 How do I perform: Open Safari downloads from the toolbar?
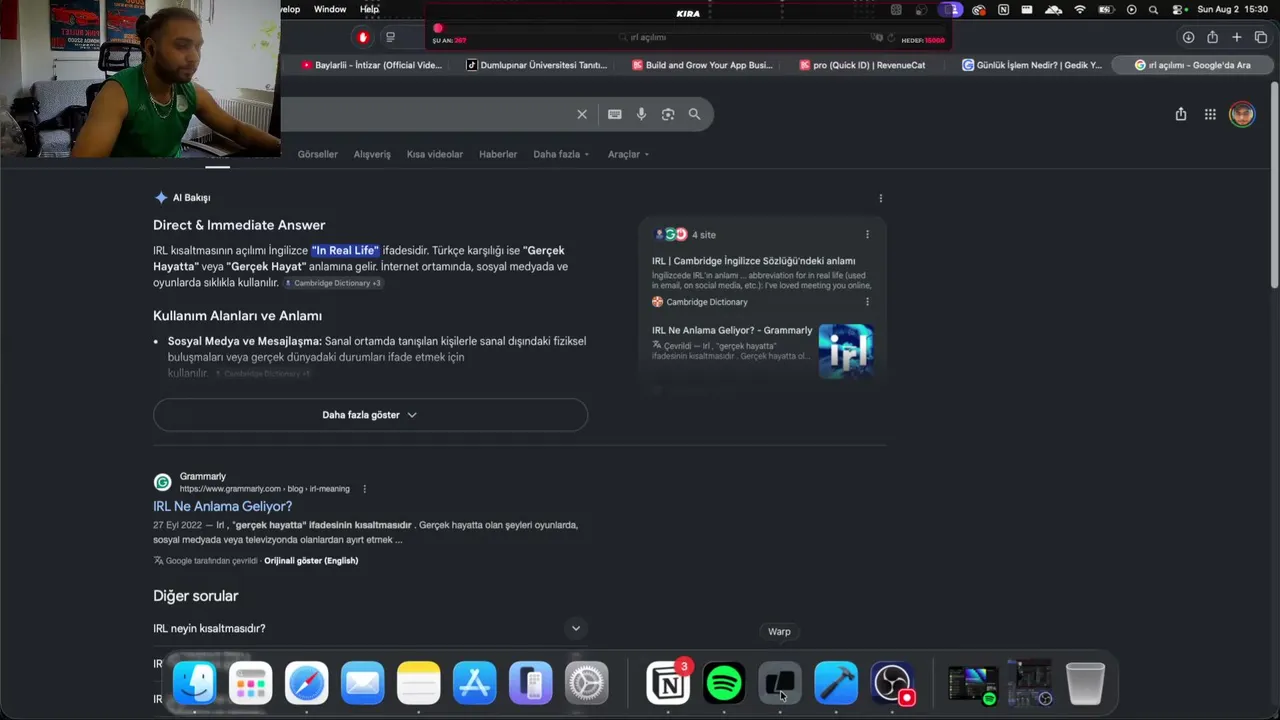click(x=1188, y=37)
